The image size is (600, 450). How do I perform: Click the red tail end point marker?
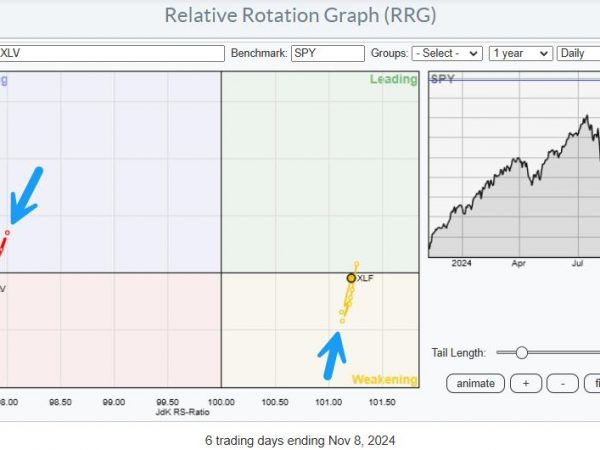7,233
